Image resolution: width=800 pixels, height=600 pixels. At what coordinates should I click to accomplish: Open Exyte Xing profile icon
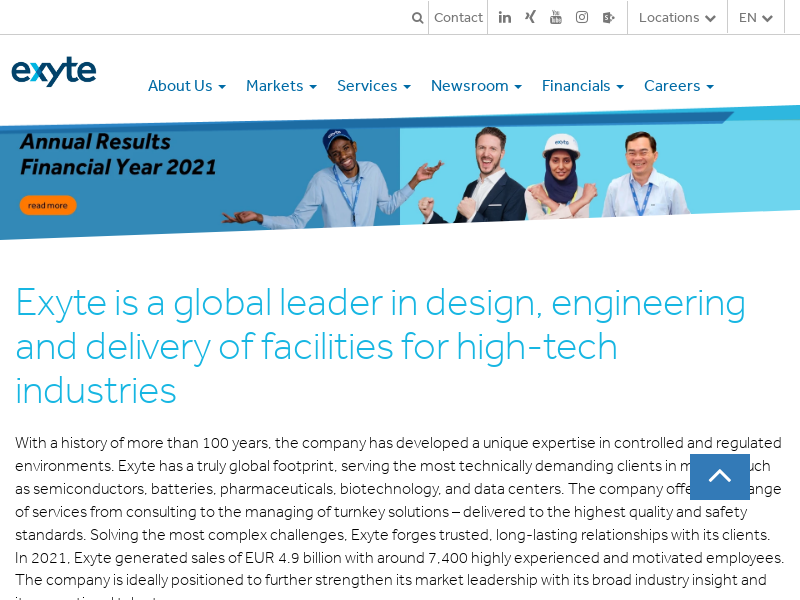pos(530,17)
